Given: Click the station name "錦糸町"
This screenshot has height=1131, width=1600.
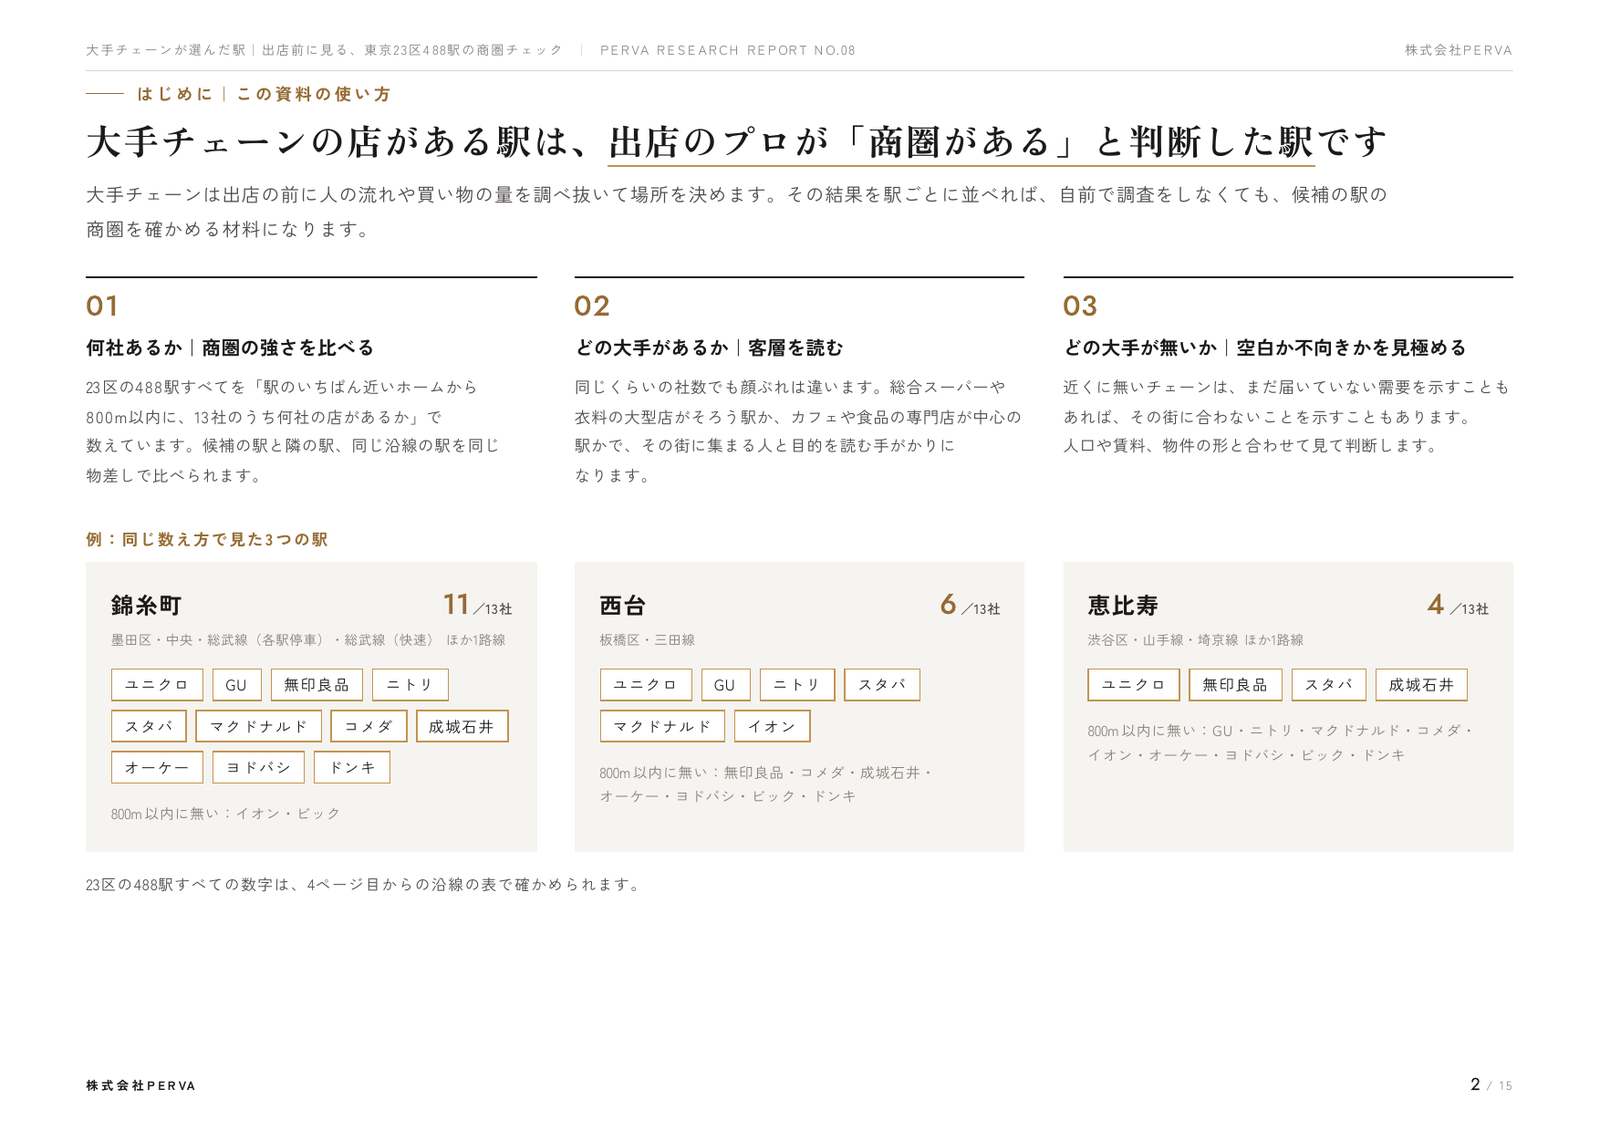Looking at the screenshot, I should [x=146, y=606].
